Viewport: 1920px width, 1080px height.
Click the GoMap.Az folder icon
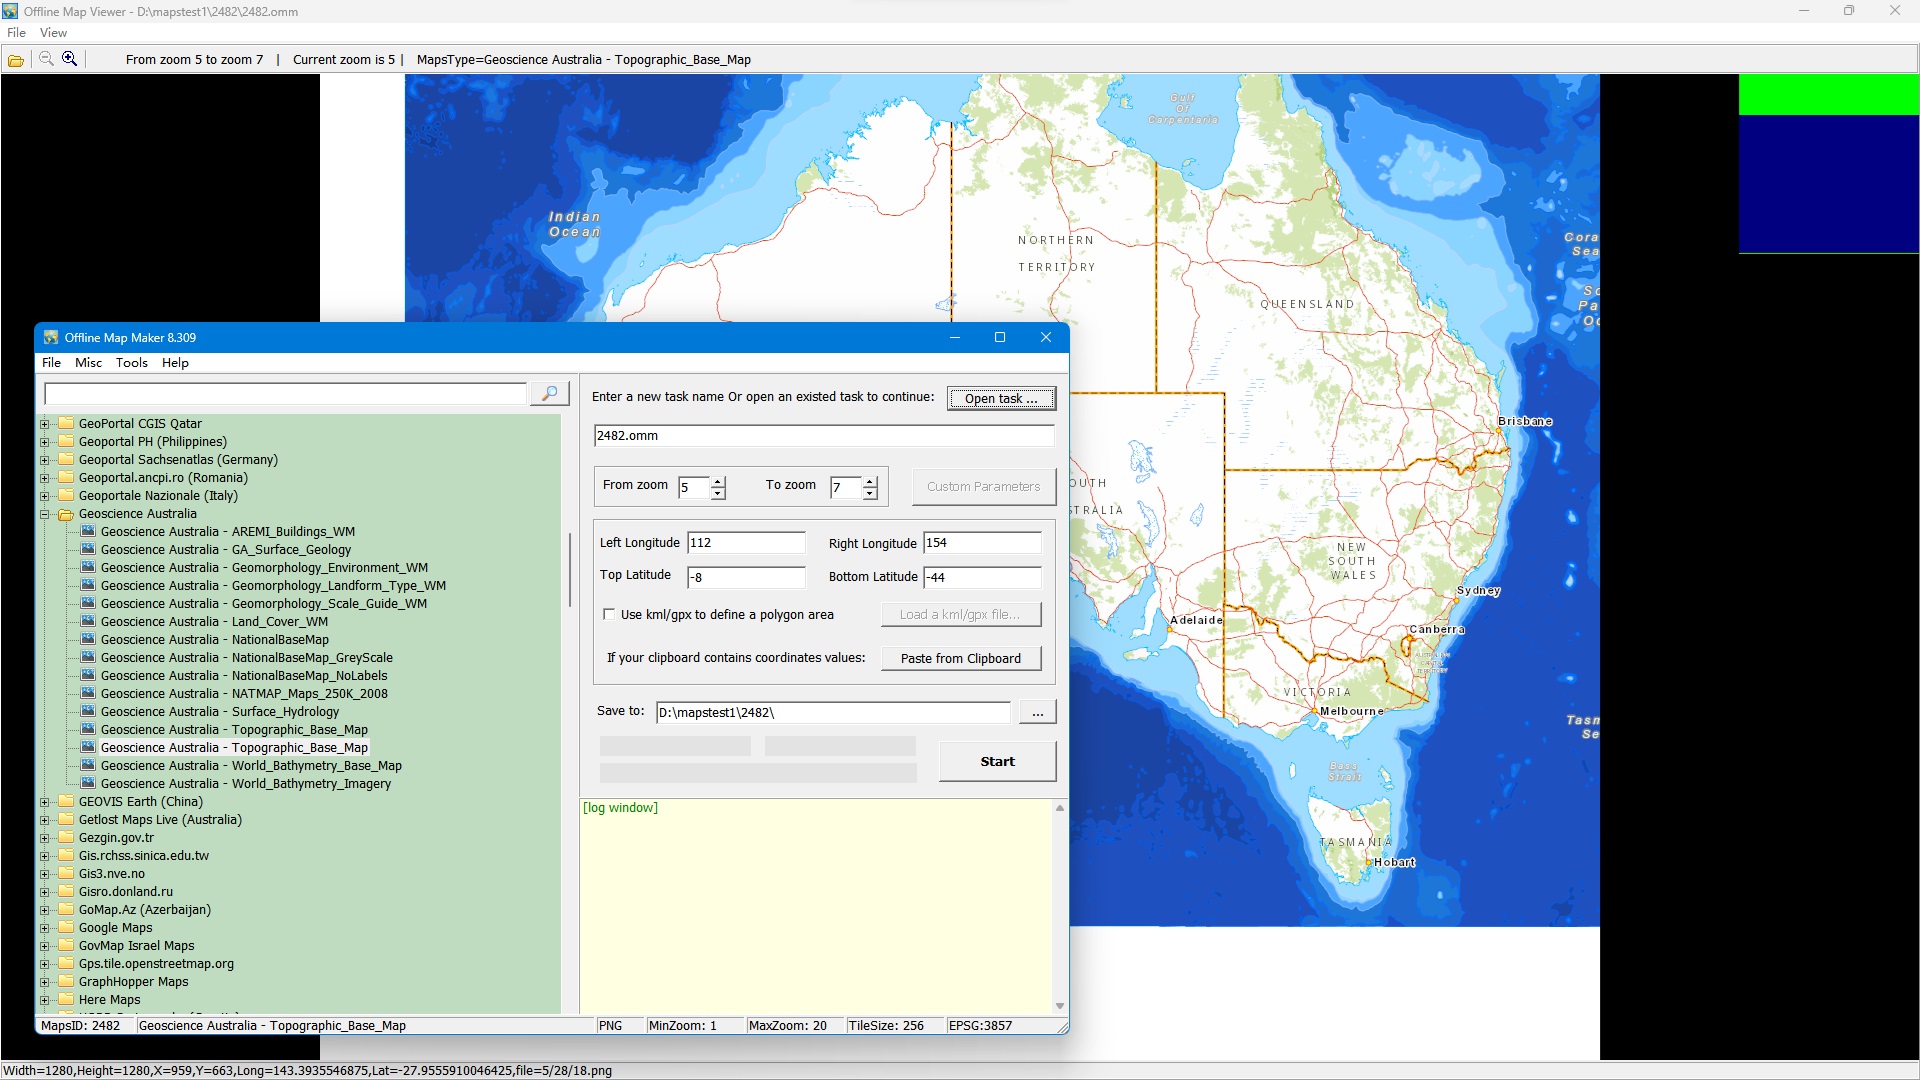pos(66,909)
